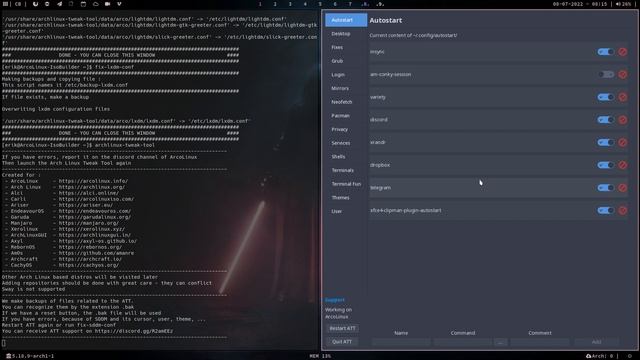Screen dimensions: 640x360
Task: Click the 'https://endeavouros.com/' URL in terminal
Action: tap(95, 211)
